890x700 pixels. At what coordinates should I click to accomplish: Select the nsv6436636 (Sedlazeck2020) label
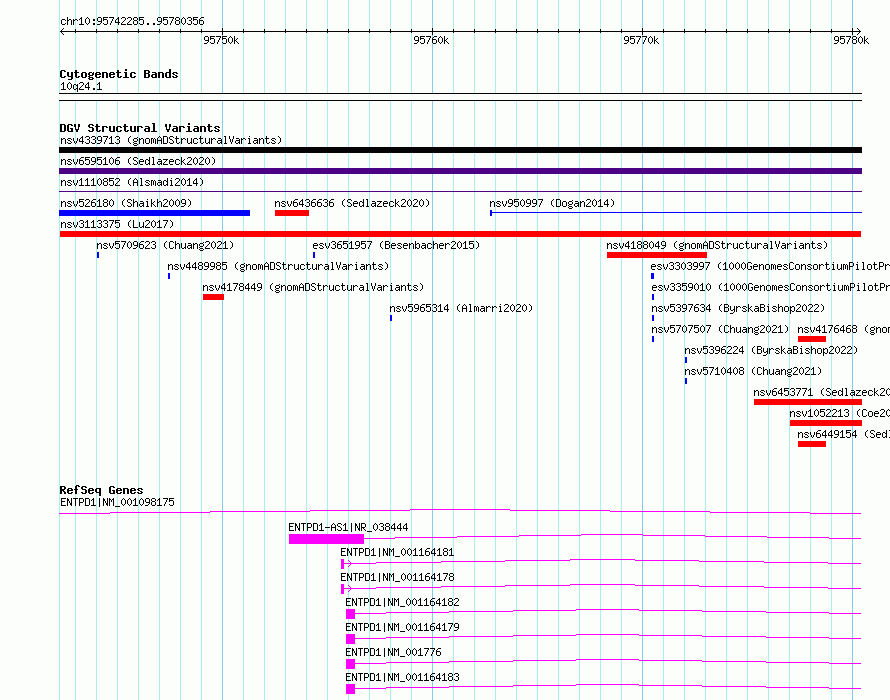(x=352, y=203)
